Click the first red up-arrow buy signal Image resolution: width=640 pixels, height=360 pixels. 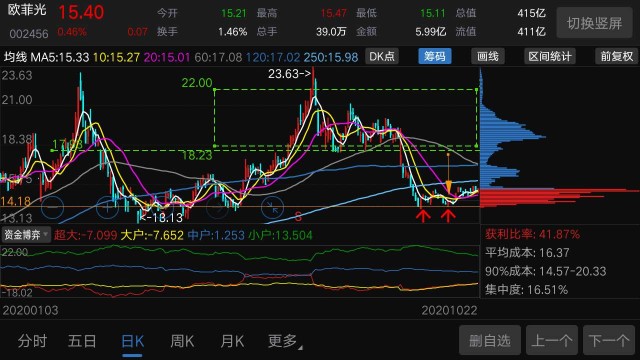click(423, 216)
